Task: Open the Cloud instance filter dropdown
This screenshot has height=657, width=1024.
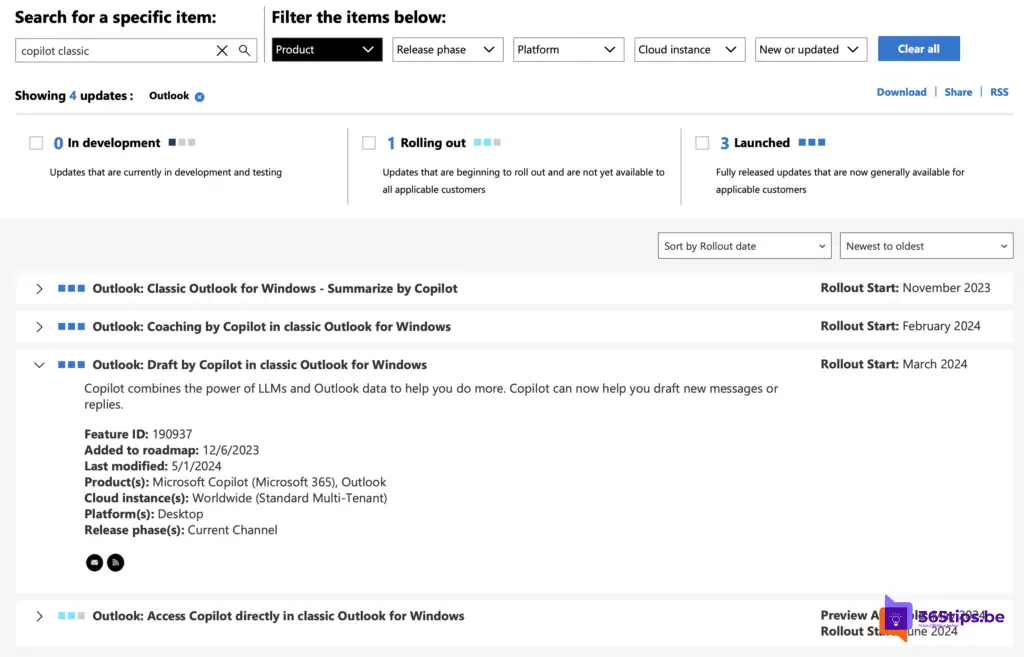Action: [x=689, y=50]
